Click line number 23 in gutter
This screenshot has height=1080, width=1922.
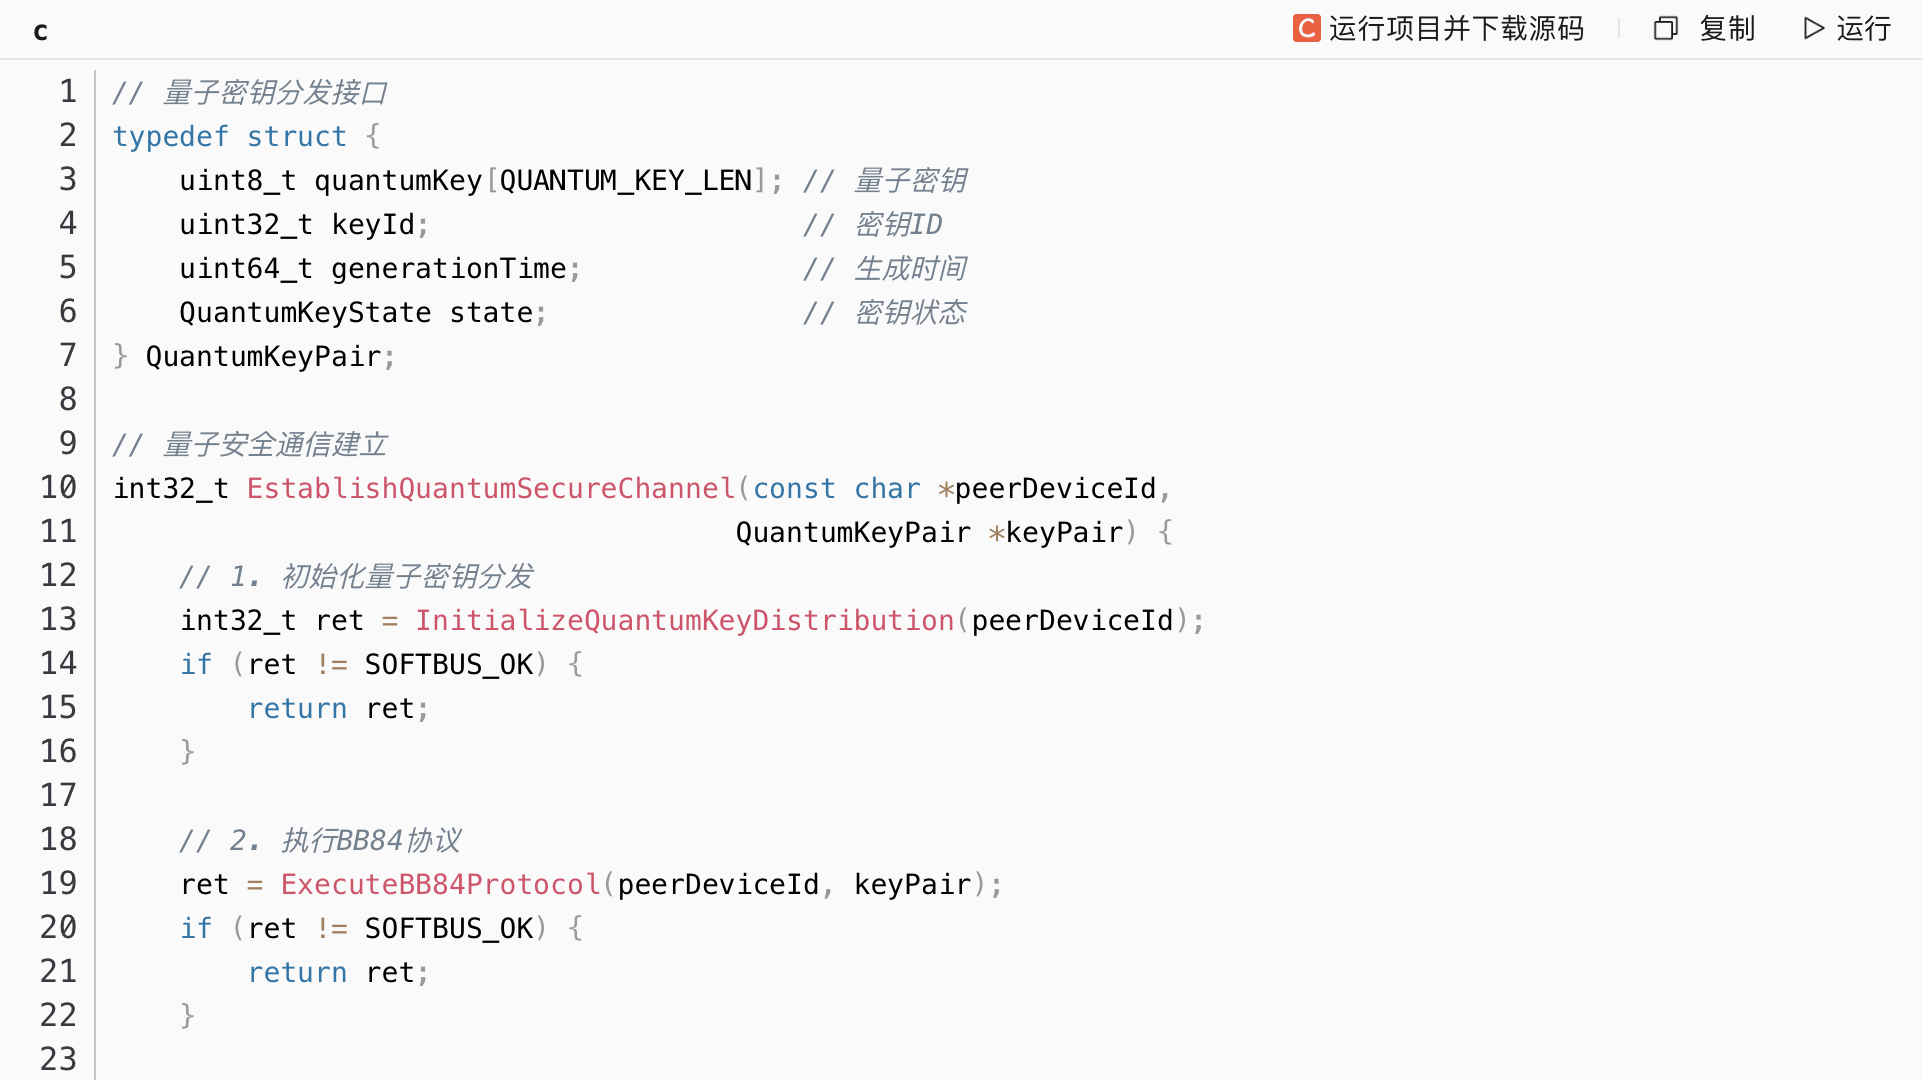(58, 1058)
